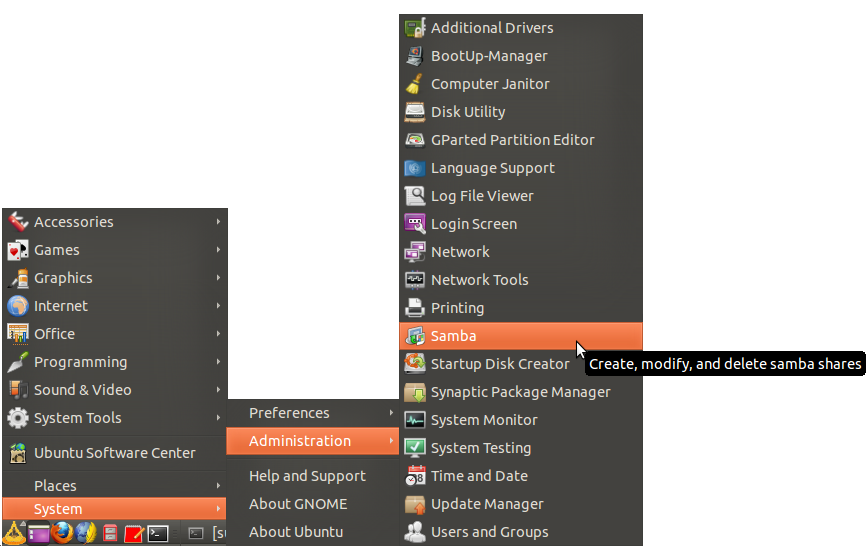Launch Log File Viewer
The height and width of the screenshot is (546, 868).
click(520, 196)
